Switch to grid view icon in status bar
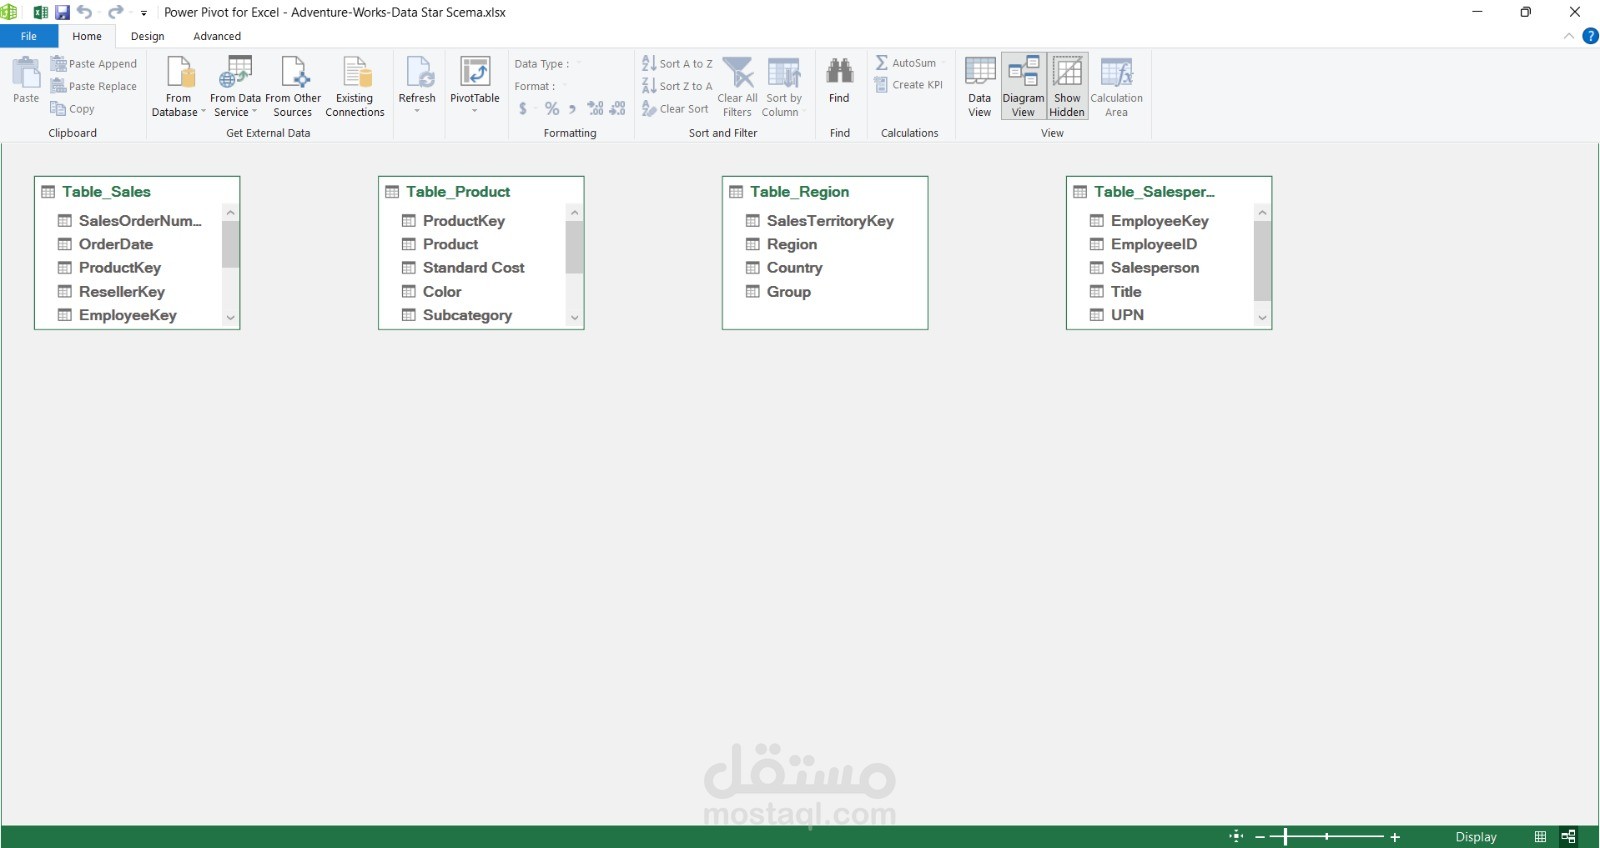The height and width of the screenshot is (848, 1600). tap(1540, 836)
